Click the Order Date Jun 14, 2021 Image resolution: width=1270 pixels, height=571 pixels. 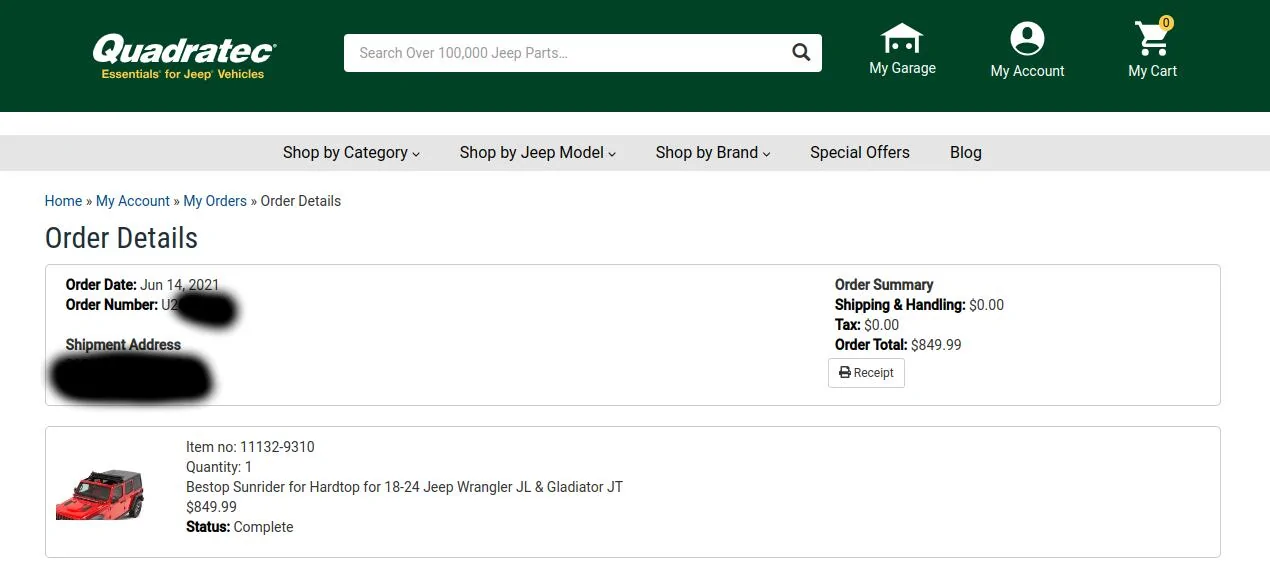[142, 285]
